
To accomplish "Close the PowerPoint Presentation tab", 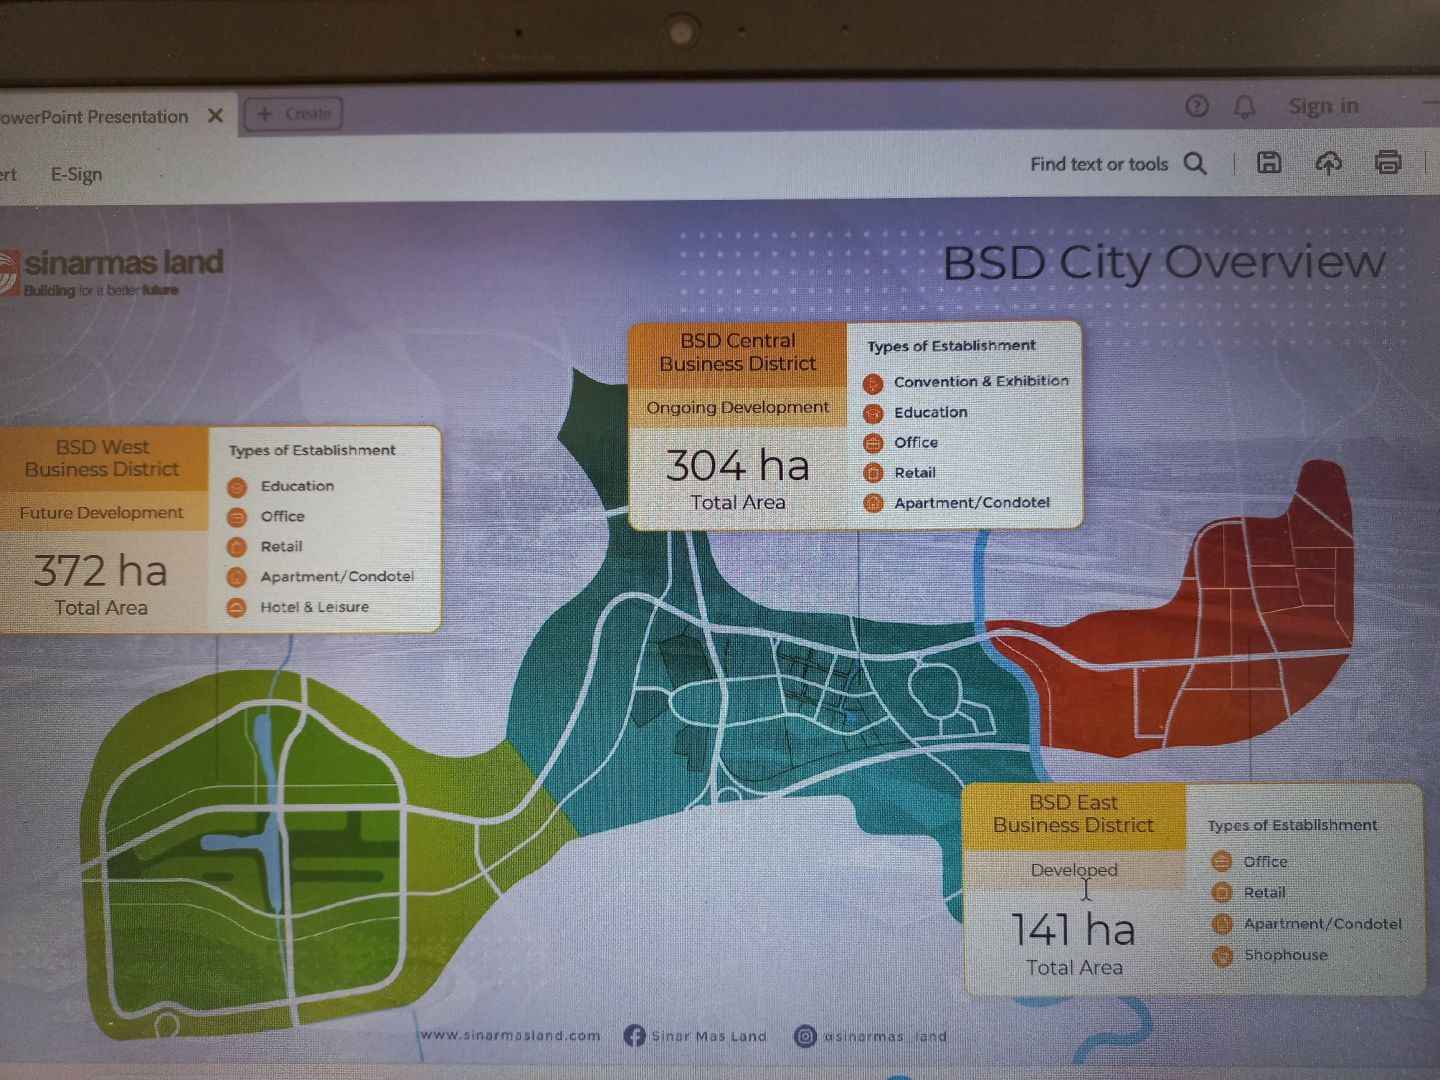I will [x=215, y=116].
